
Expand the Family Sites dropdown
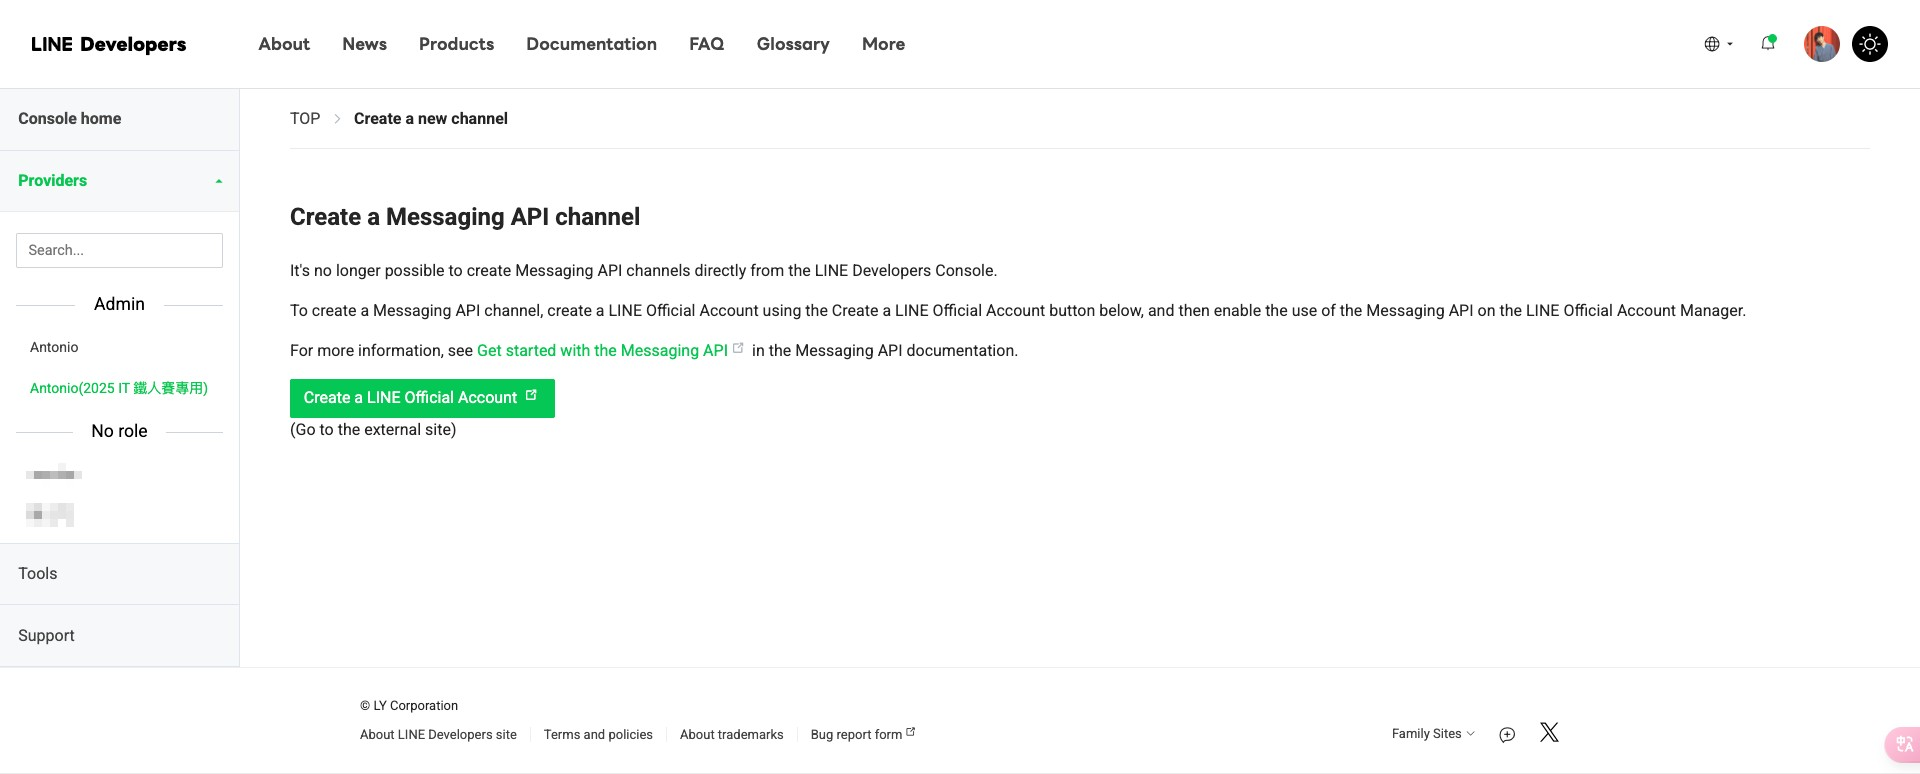tap(1433, 734)
